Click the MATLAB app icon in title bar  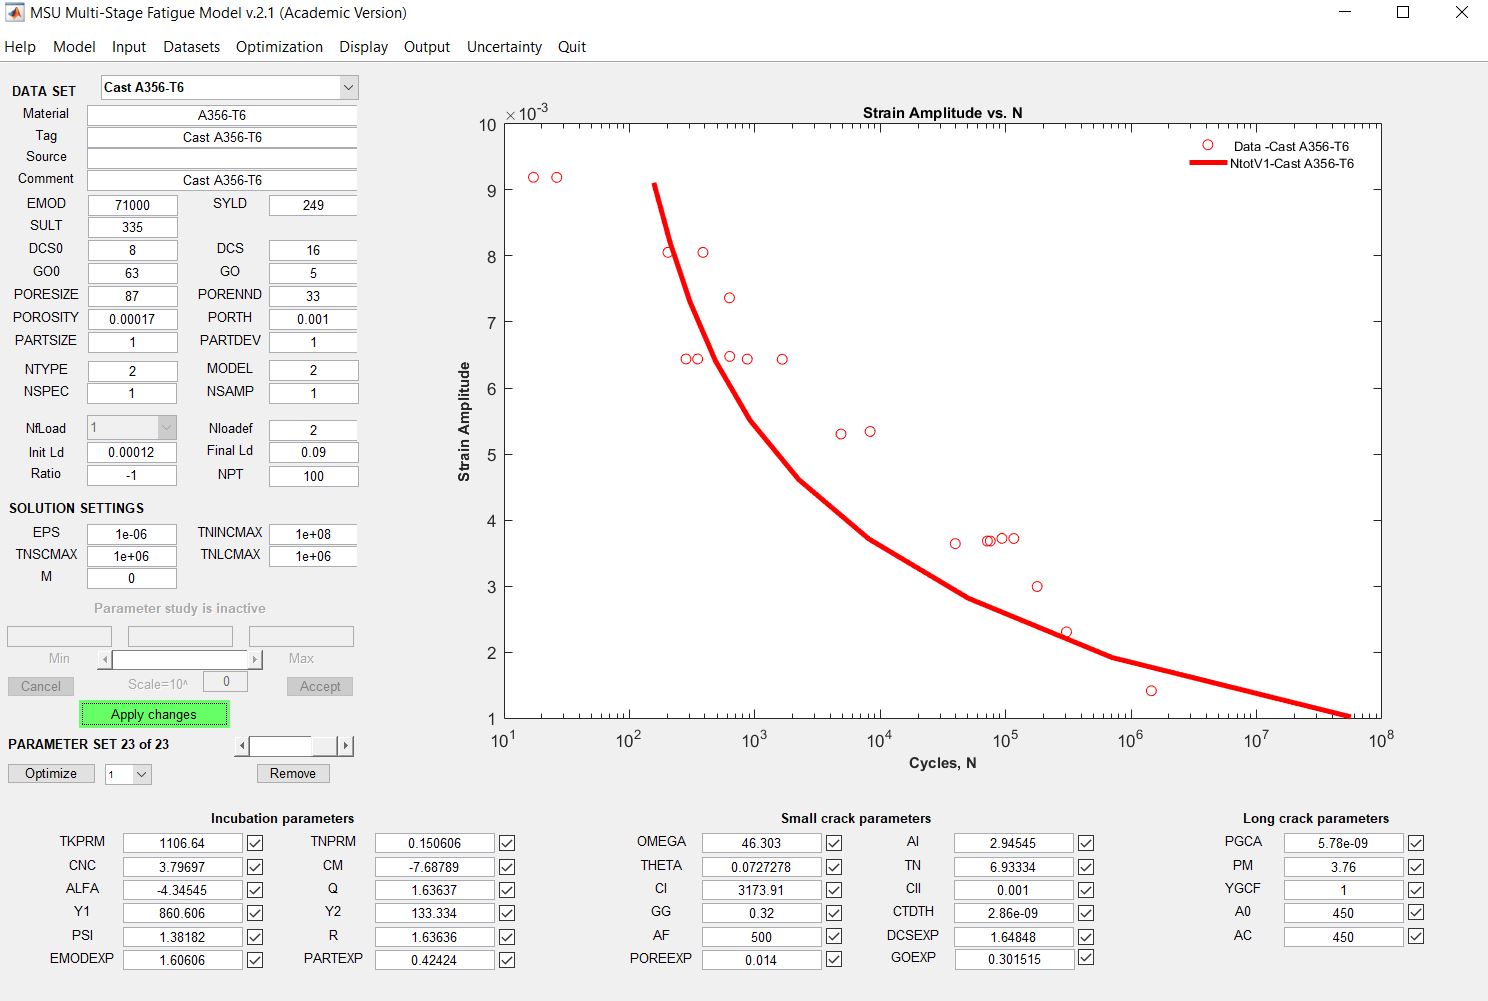[15, 13]
